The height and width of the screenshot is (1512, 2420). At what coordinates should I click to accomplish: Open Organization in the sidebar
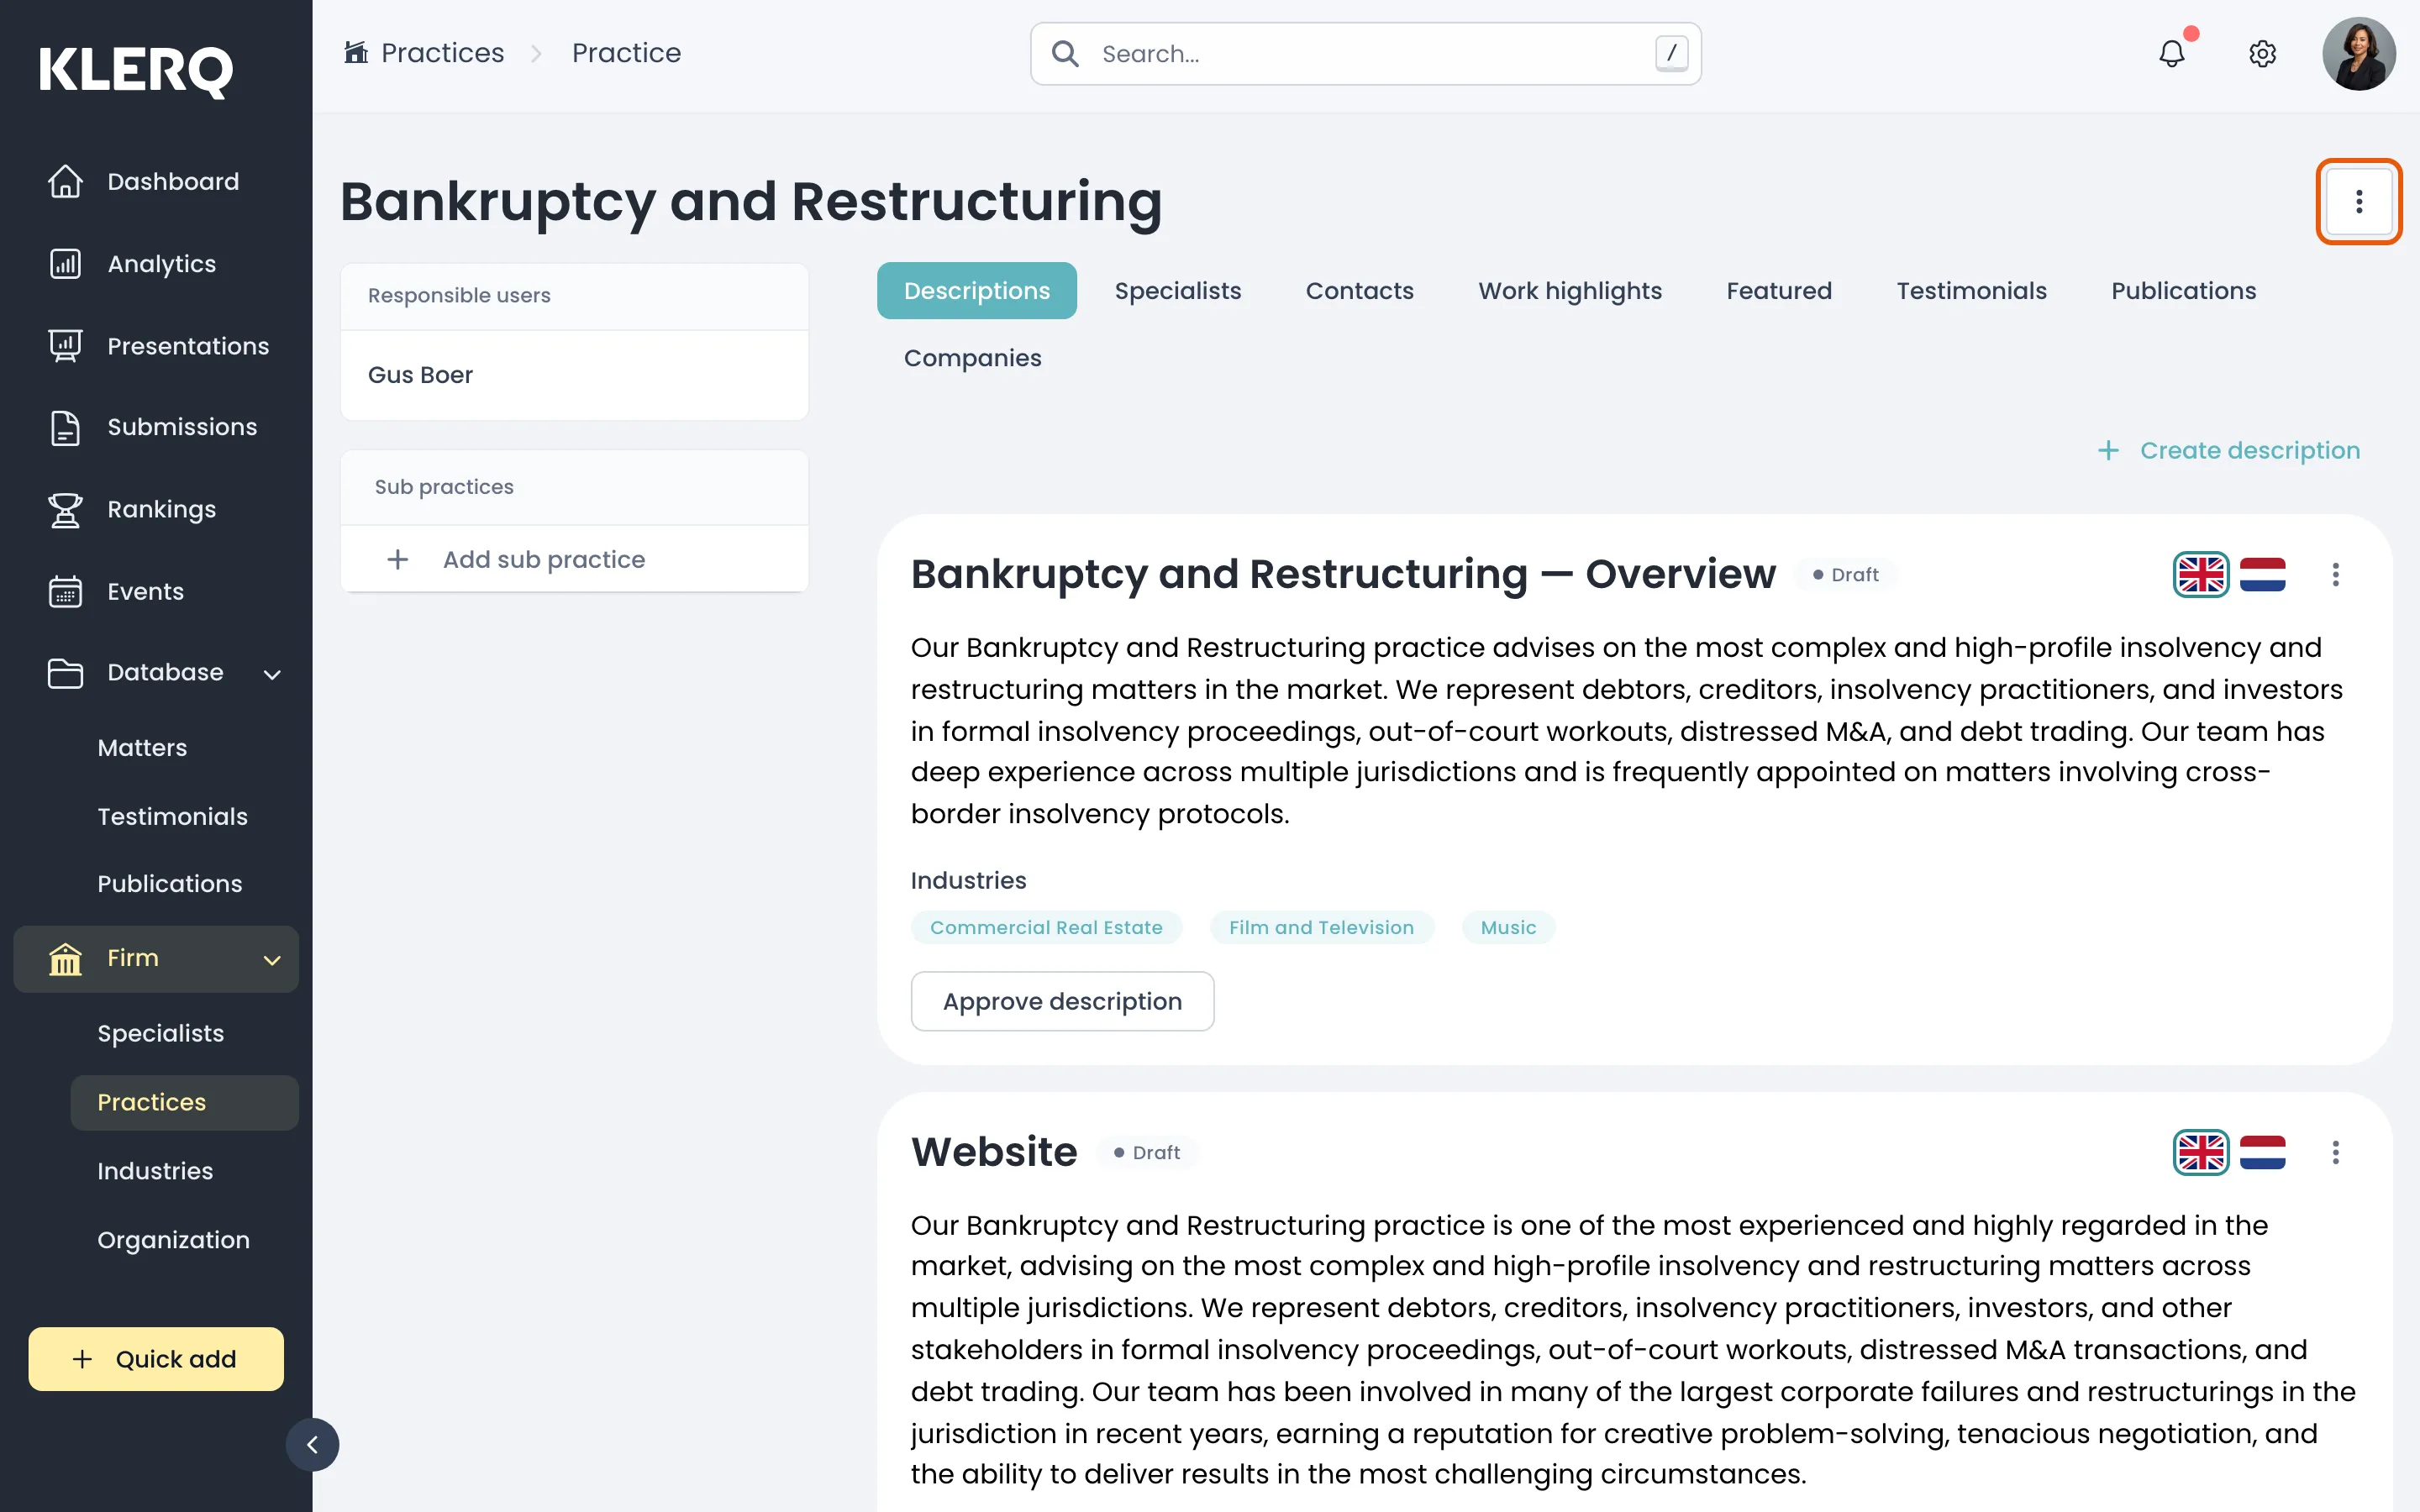click(174, 1240)
